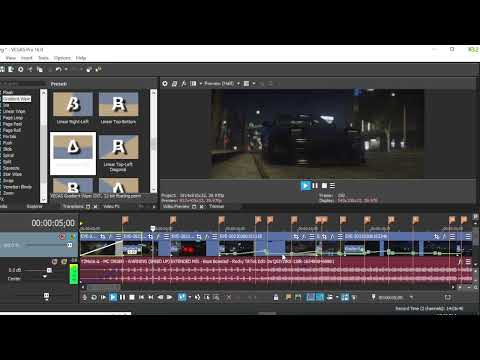
Task: Select Page Peel in the transitions list
Action: 12,124
